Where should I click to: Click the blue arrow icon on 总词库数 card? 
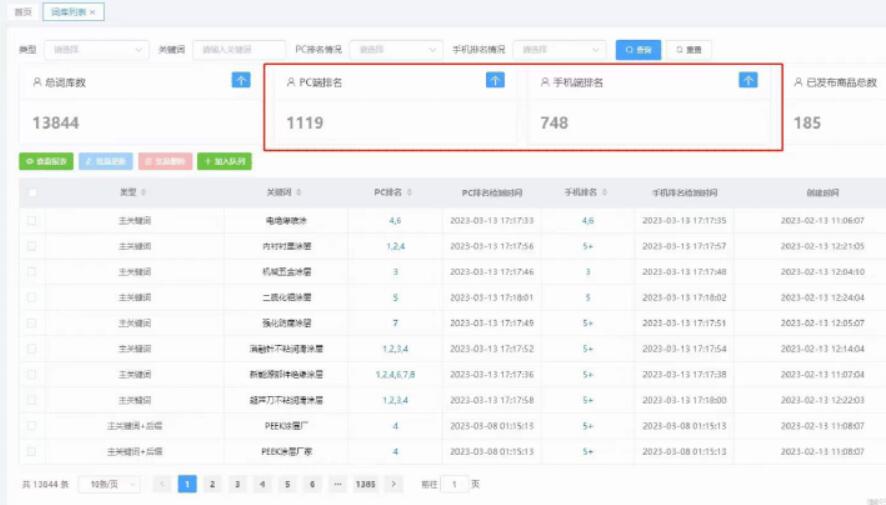point(241,81)
